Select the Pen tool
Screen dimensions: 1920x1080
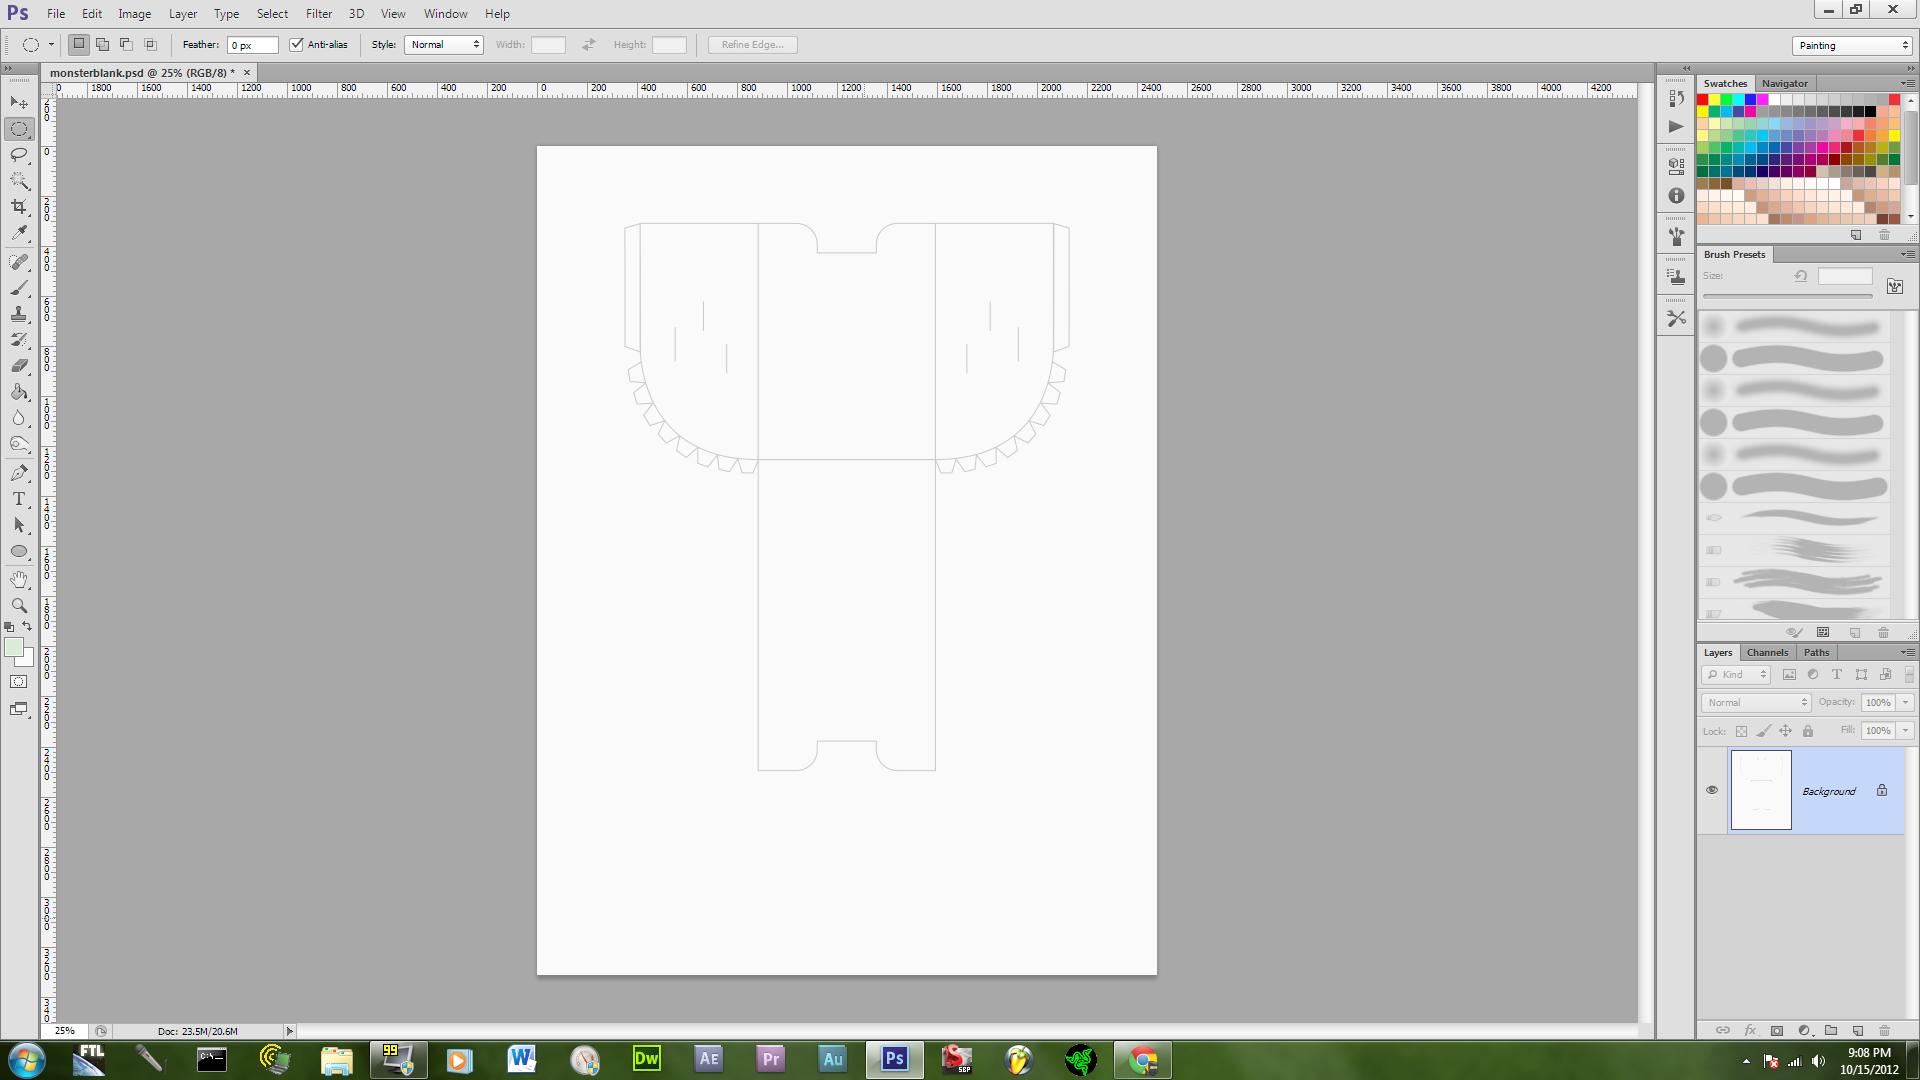[x=19, y=473]
